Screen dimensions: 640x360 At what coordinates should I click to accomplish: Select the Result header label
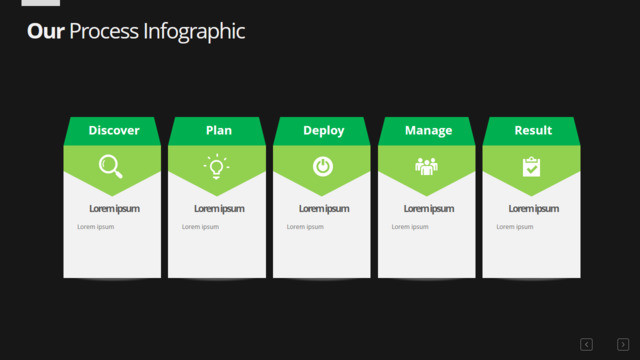533,130
